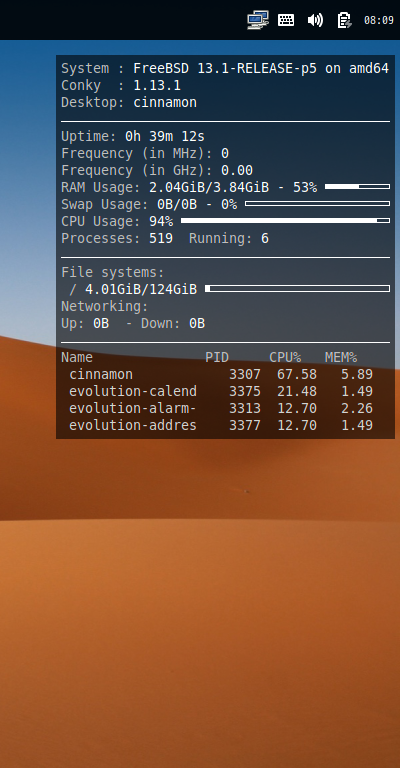Select the evolution-calend process row
Screen dimensions: 400x768
[221, 391]
